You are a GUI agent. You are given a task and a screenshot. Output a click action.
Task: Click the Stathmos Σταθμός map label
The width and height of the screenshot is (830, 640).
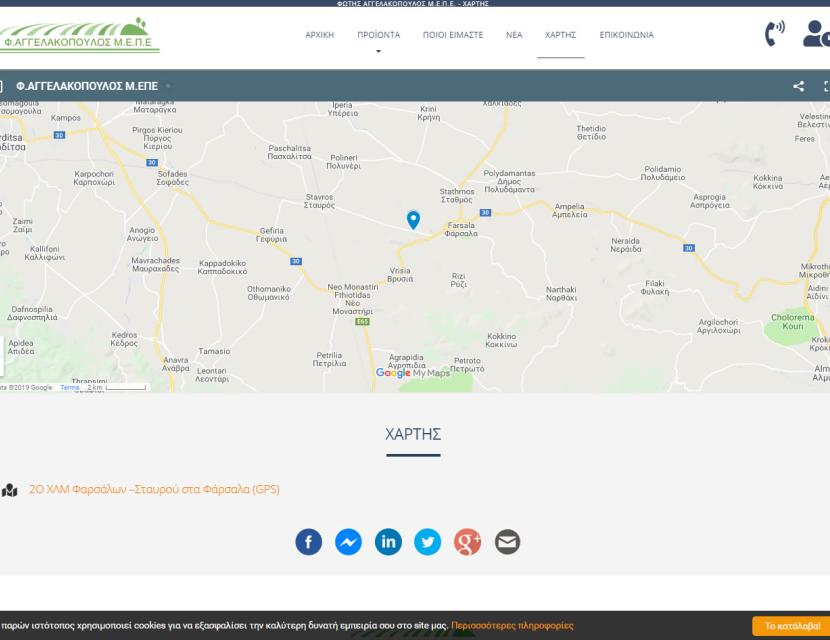point(457,195)
